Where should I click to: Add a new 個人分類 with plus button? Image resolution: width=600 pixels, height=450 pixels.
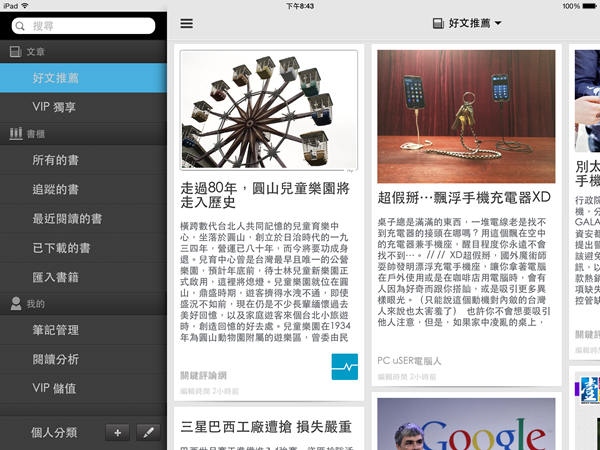pyautogui.click(x=117, y=433)
